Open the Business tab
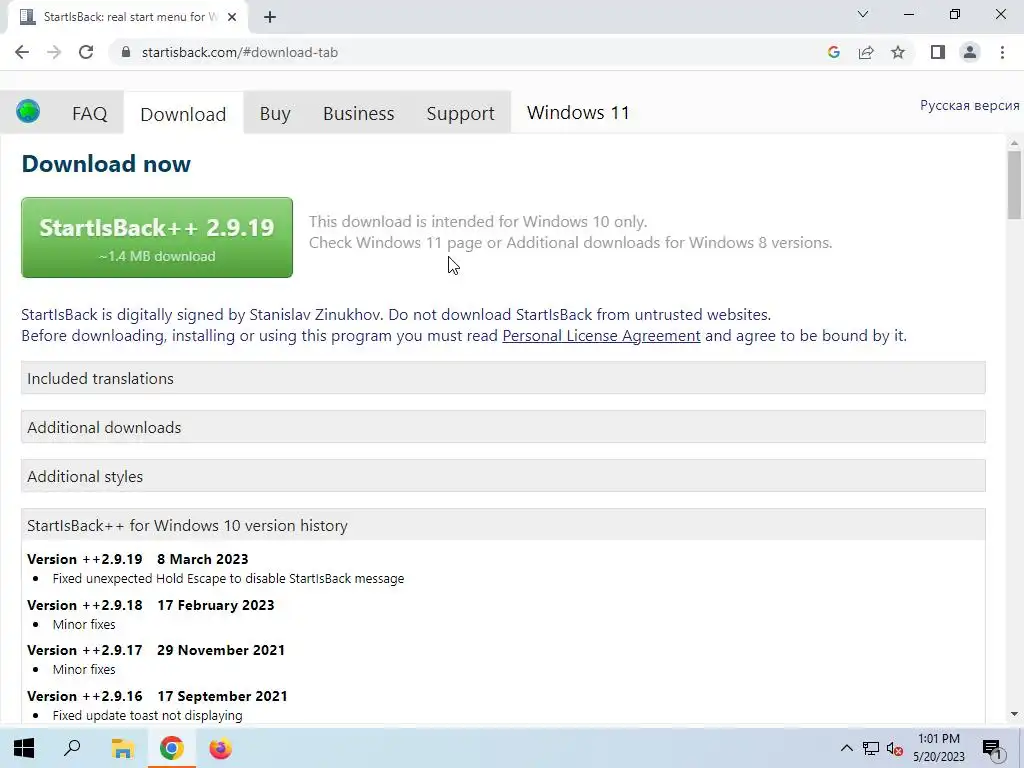The width and height of the screenshot is (1024, 768). tap(359, 114)
